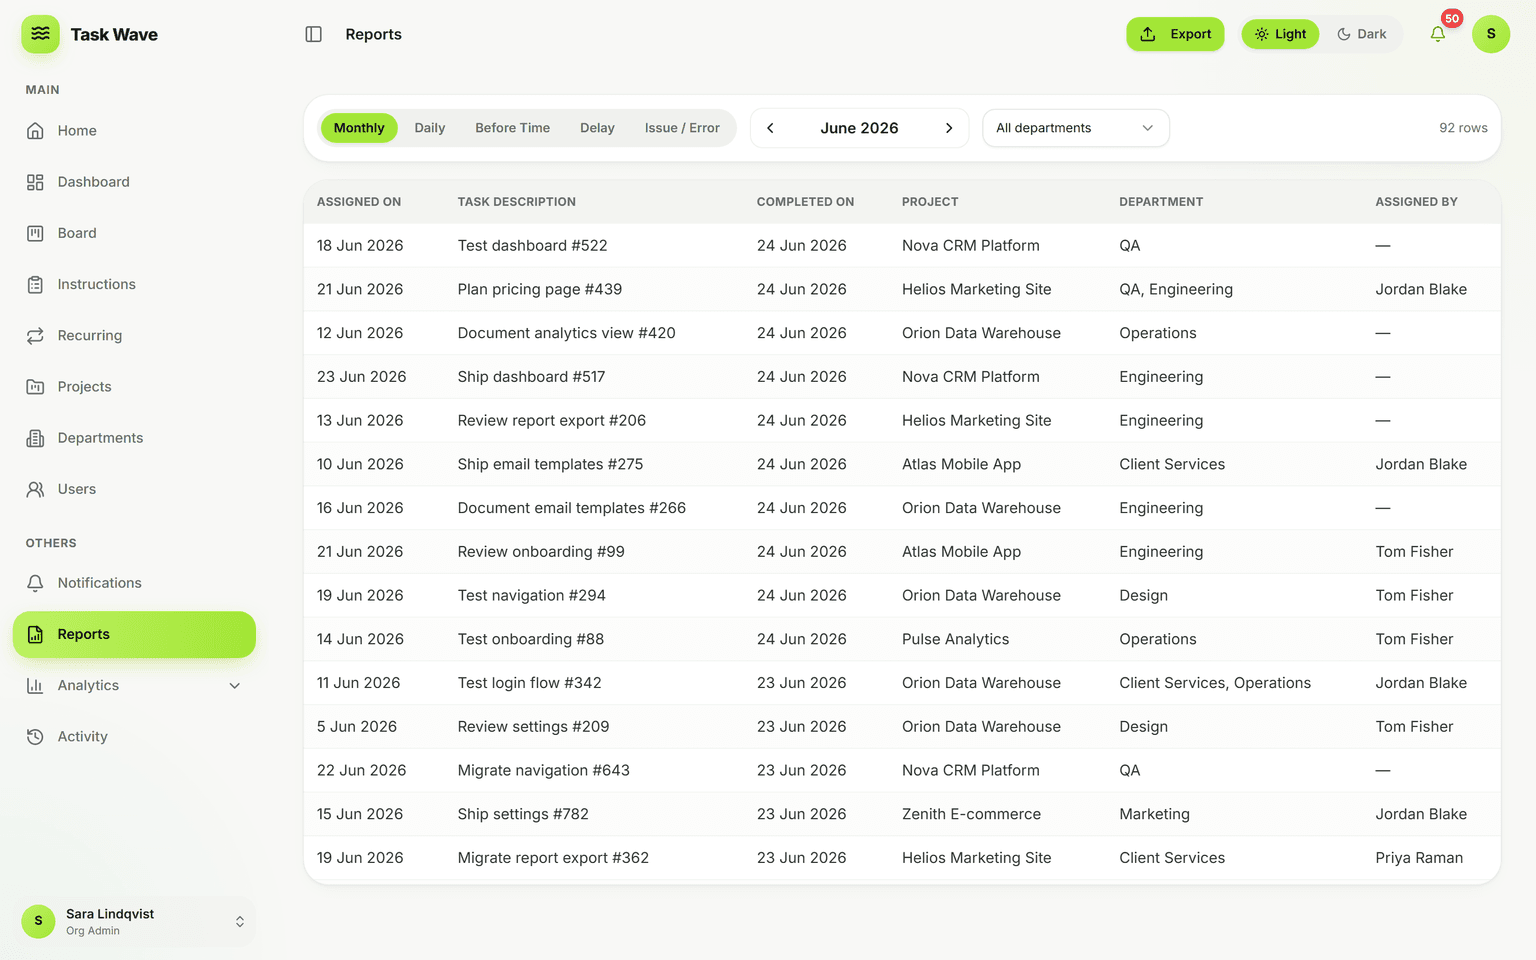1536x960 pixels.
Task: Select the Daily tab
Action: pos(430,128)
